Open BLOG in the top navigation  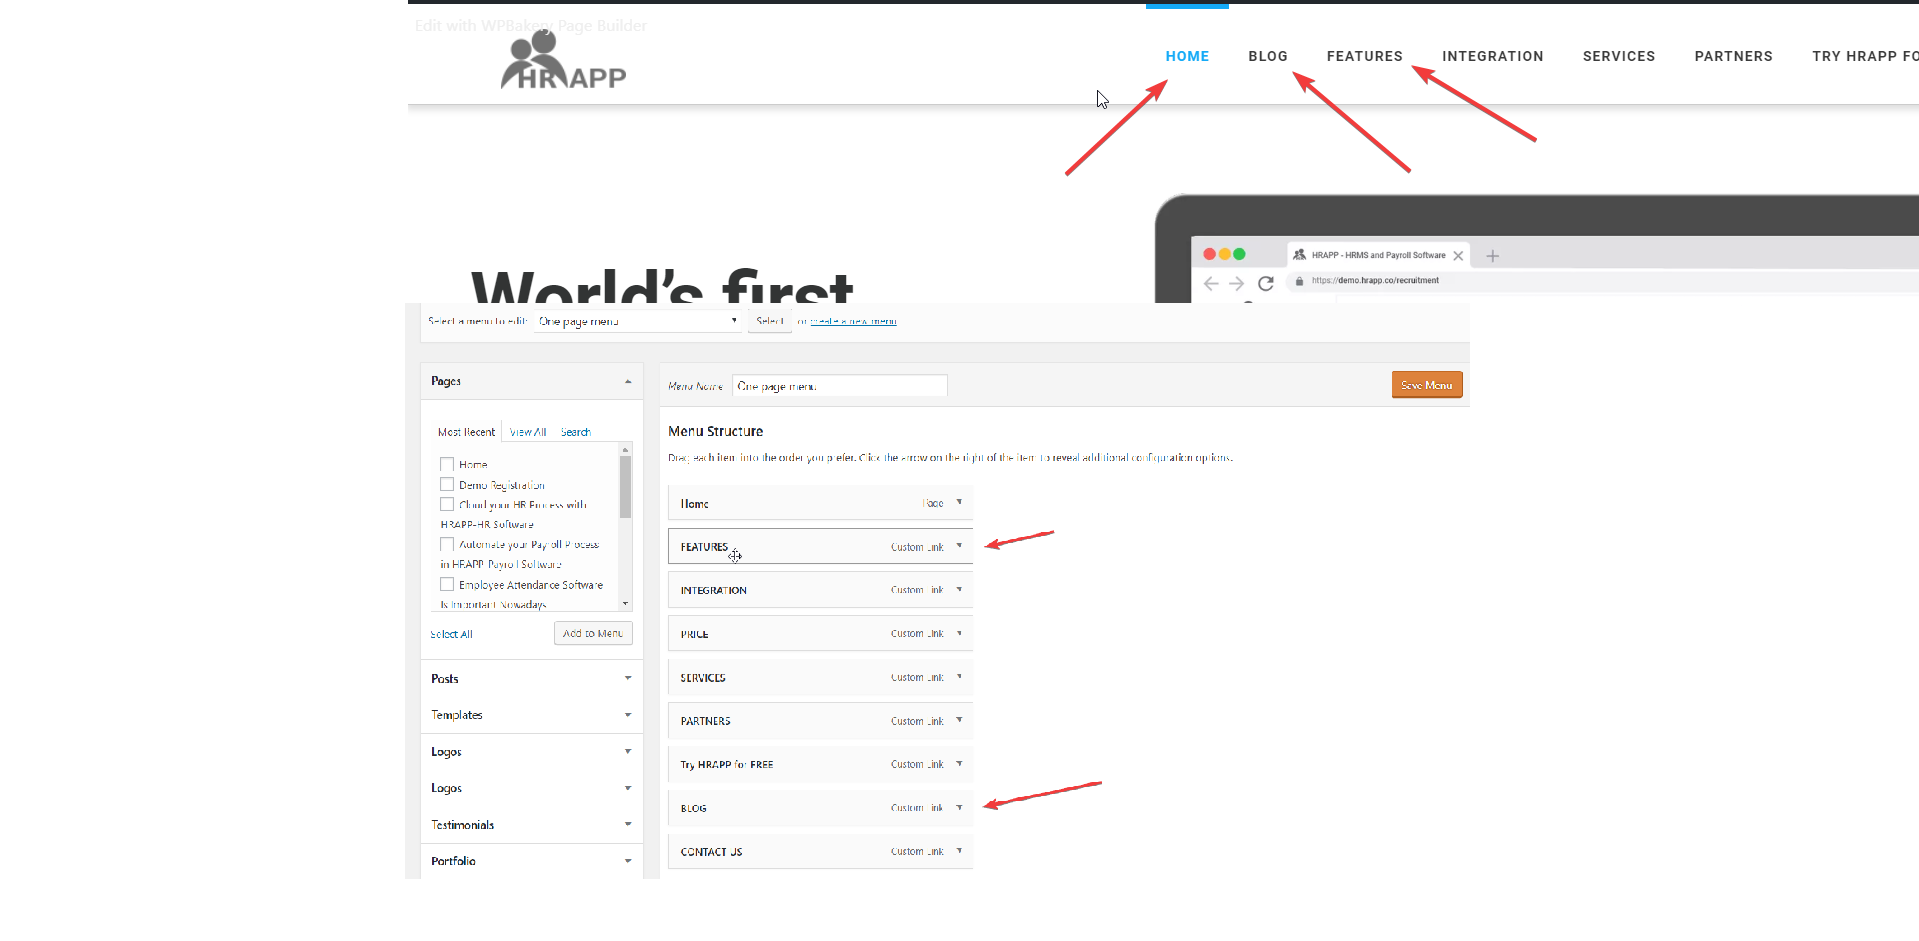[x=1267, y=56]
